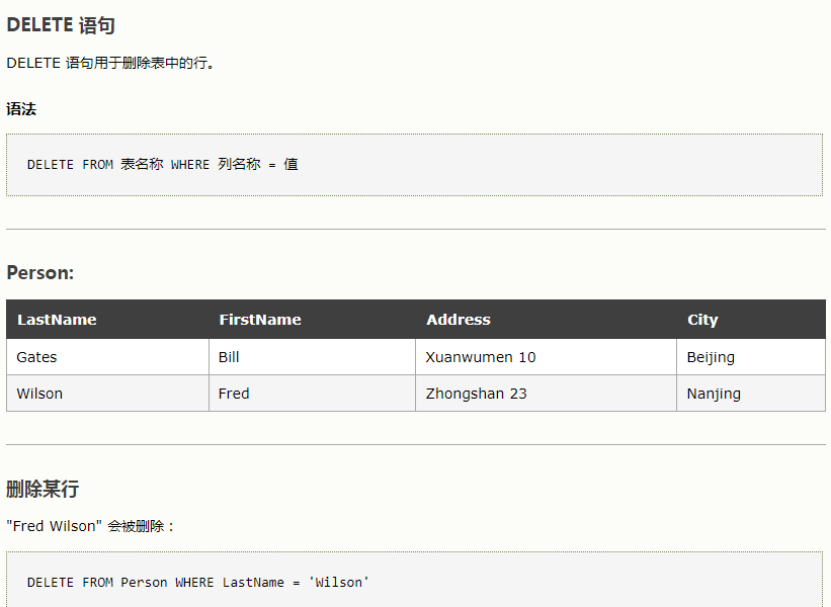Select the Nanjing city cell
Screen dimensions: 831x607
click(751, 393)
